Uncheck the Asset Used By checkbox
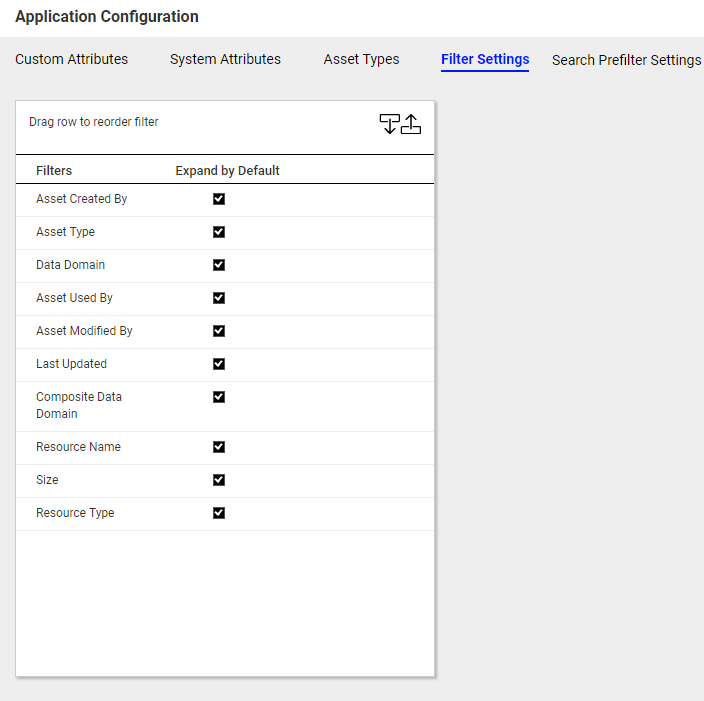Viewport: 704px width, 701px height. point(219,298)
